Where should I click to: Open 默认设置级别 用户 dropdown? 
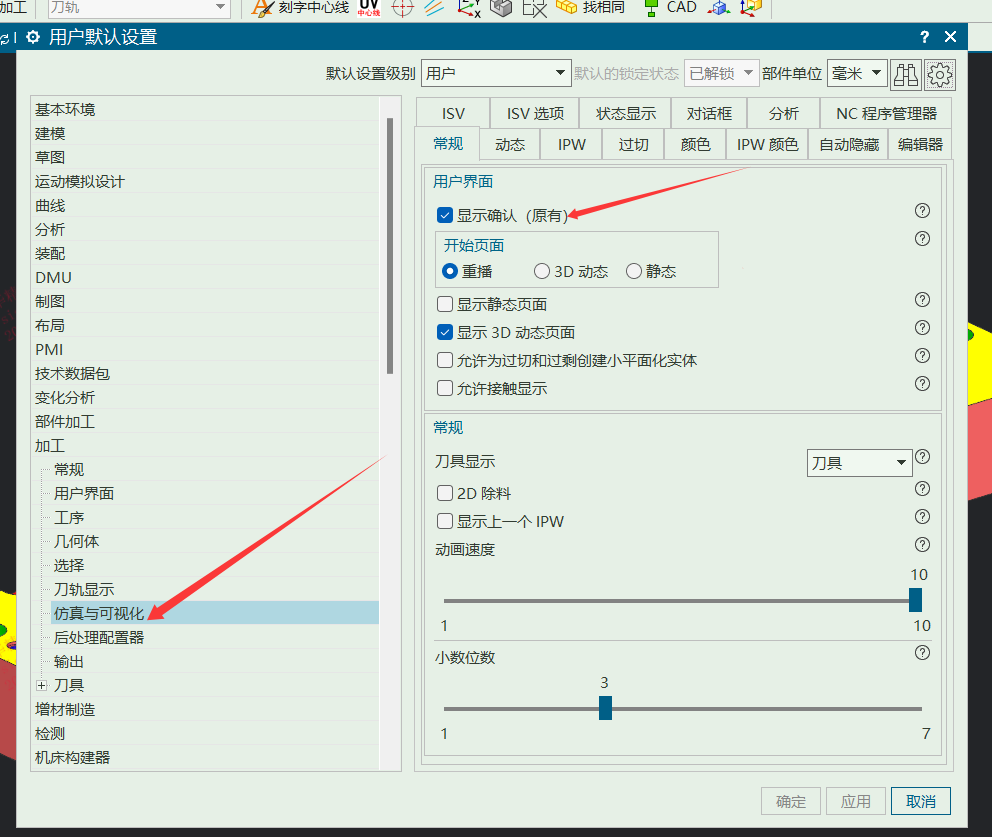pyautogui.click(x=496, y=73)
